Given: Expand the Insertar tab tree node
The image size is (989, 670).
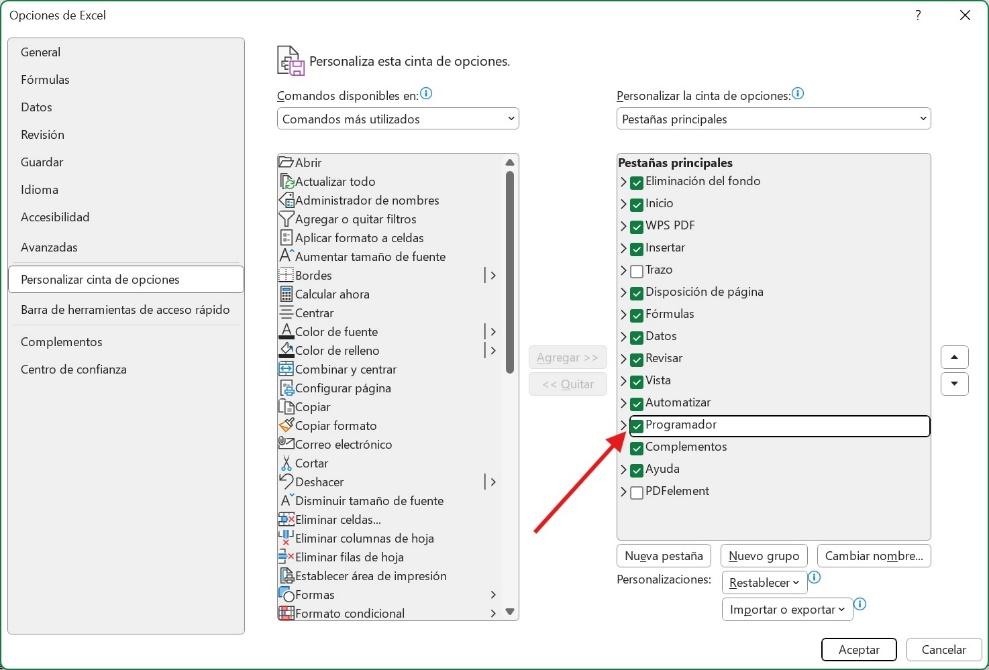Looking at the screenshot, I should coord(623,249).
